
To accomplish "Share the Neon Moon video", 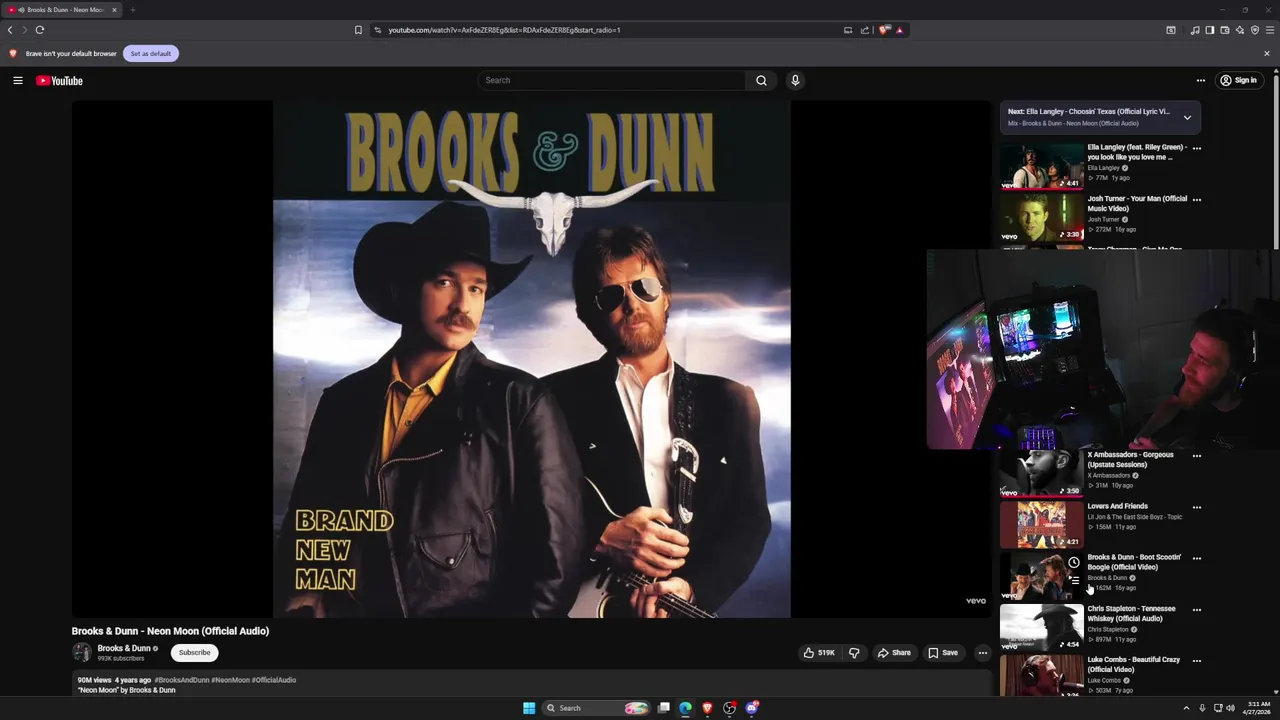I will [x=894, y=653].
